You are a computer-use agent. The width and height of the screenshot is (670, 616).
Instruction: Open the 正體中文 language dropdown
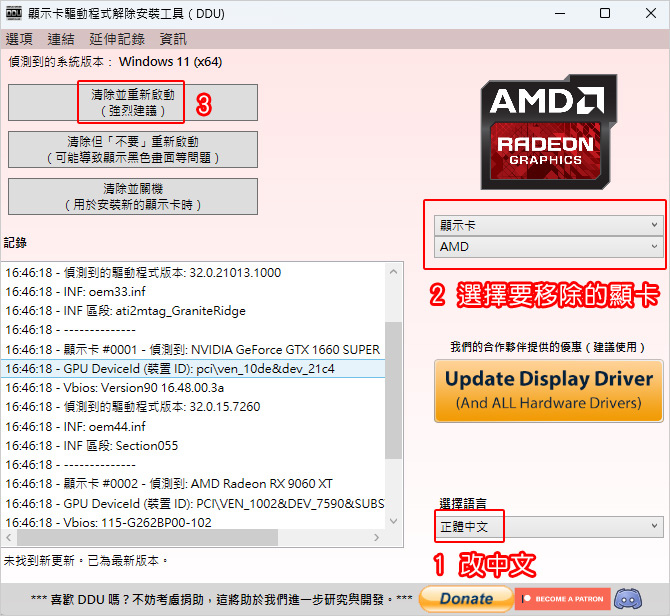549,526
